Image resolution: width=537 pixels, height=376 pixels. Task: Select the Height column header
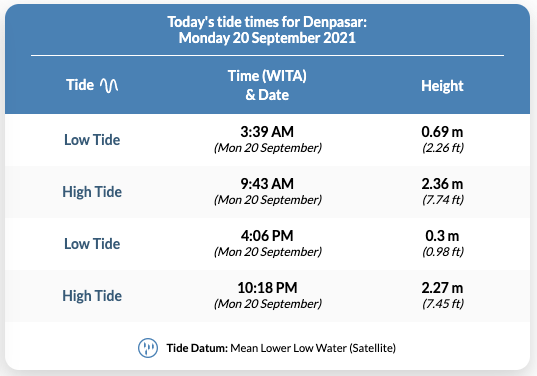point(442,86)
